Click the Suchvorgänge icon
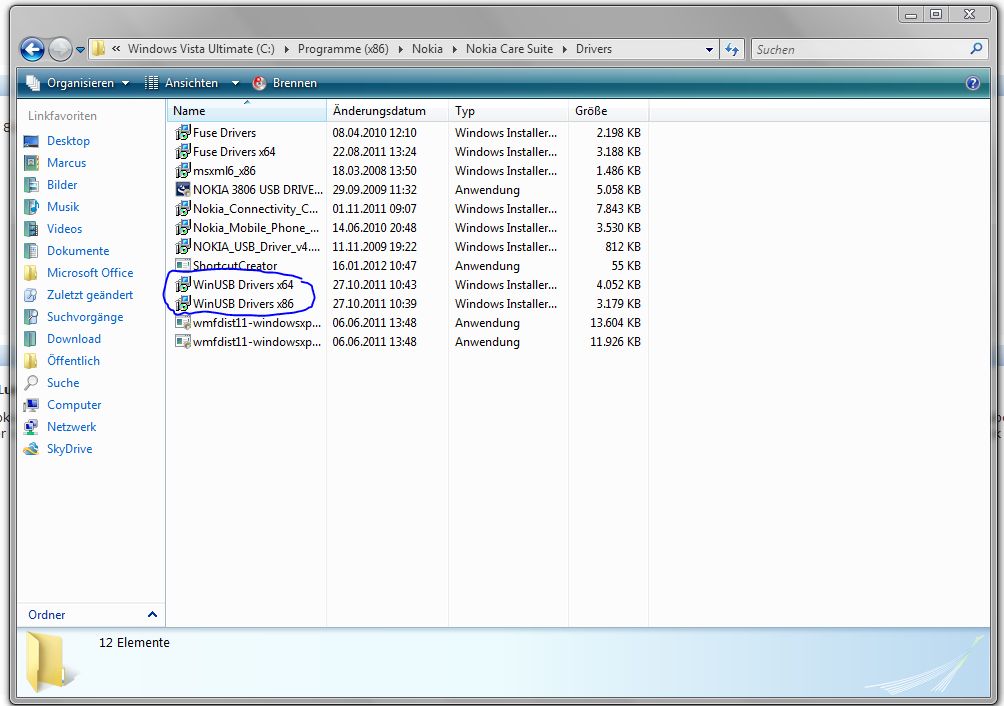 31,317
